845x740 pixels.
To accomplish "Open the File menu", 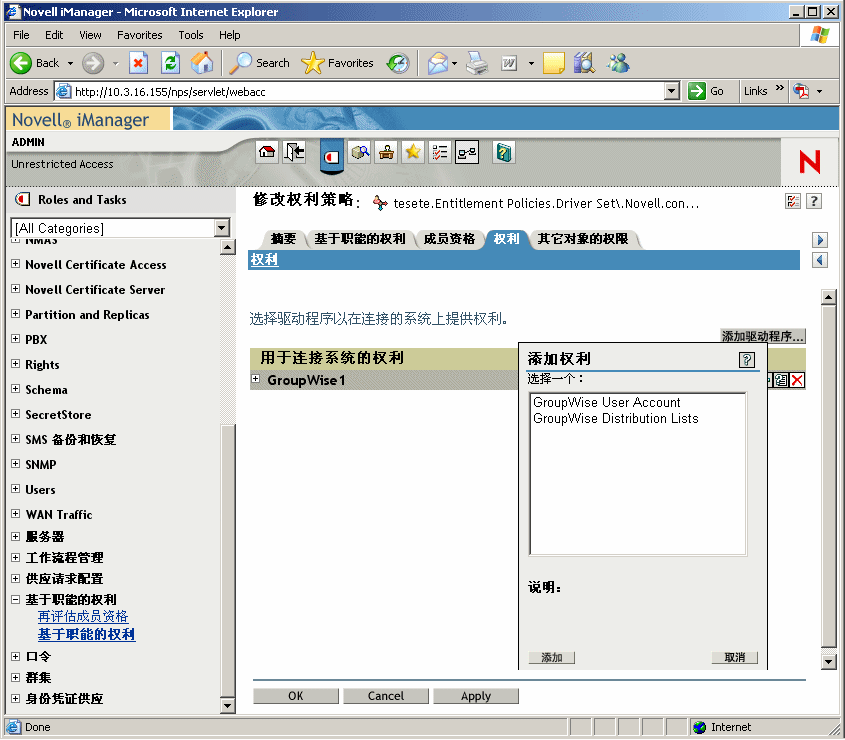I will point(21,35).
